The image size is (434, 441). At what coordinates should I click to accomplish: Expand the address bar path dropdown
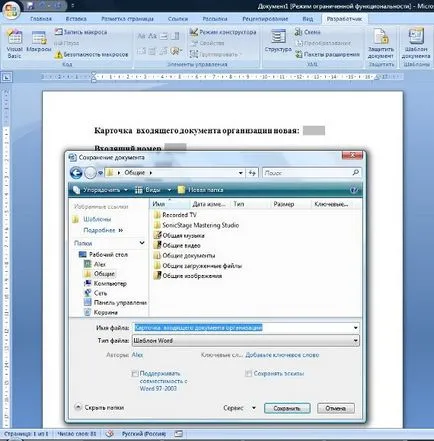point(241,173)
